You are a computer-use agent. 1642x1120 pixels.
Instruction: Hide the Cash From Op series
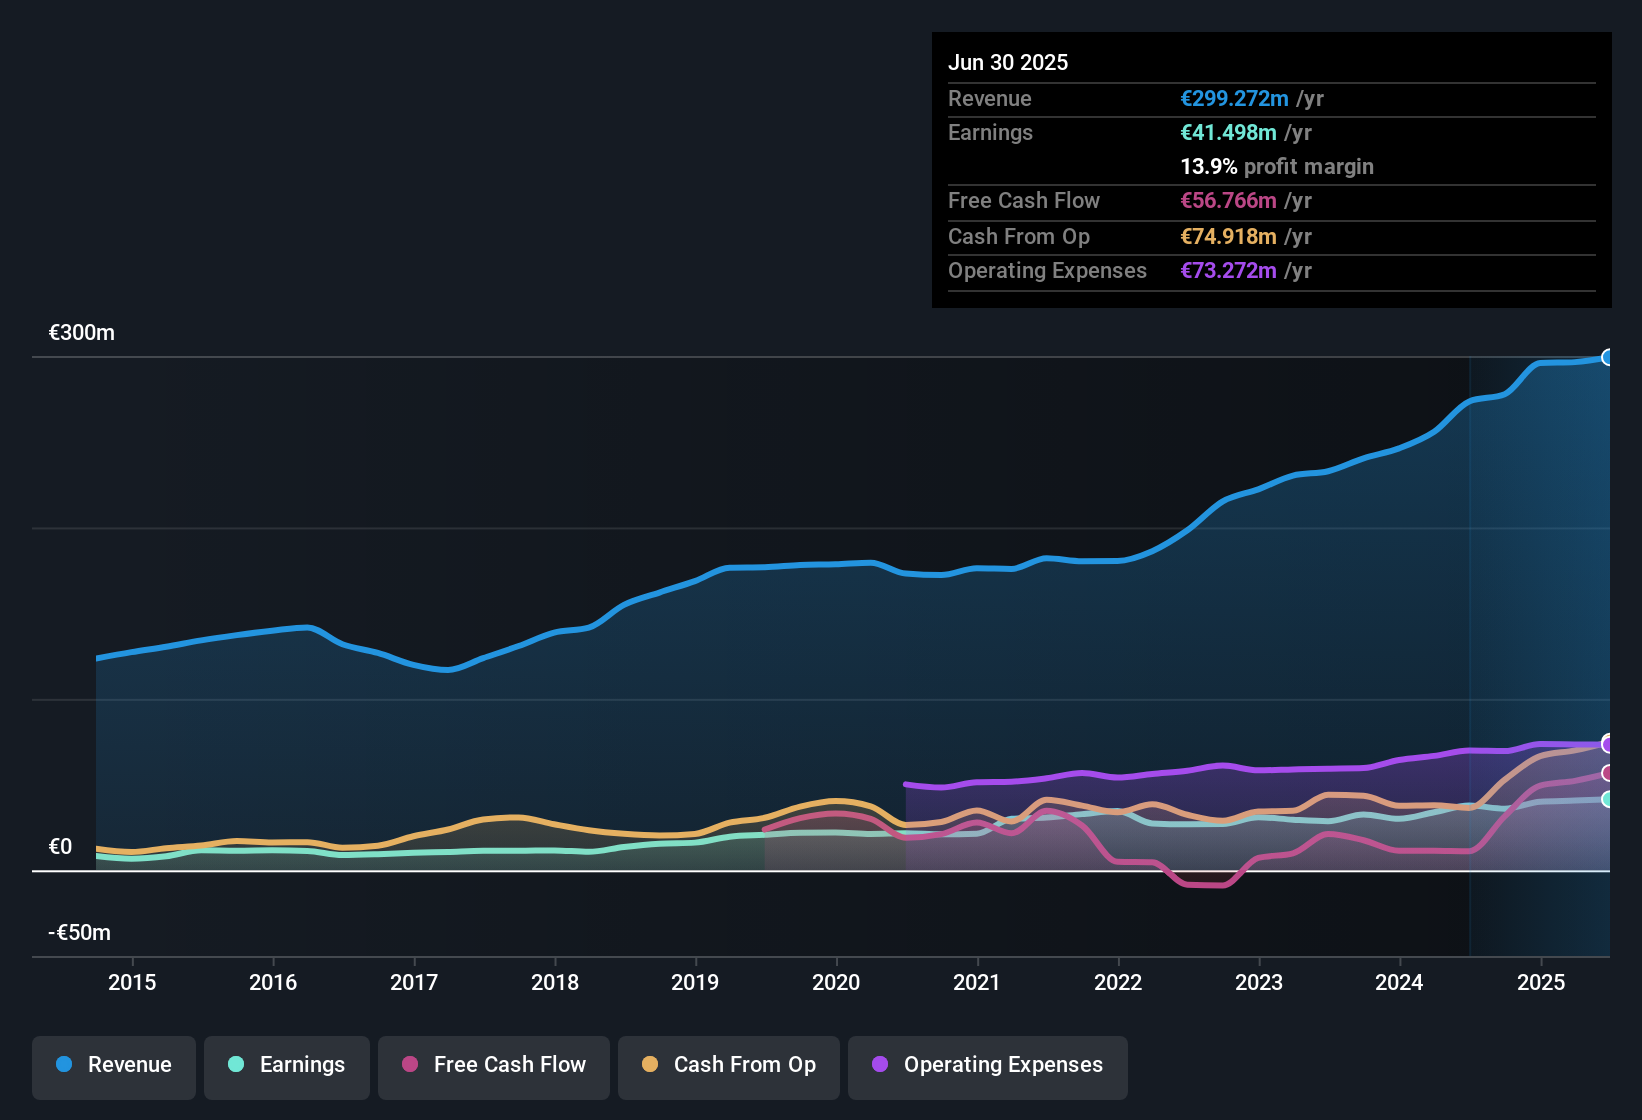[x=729, y=1065]
